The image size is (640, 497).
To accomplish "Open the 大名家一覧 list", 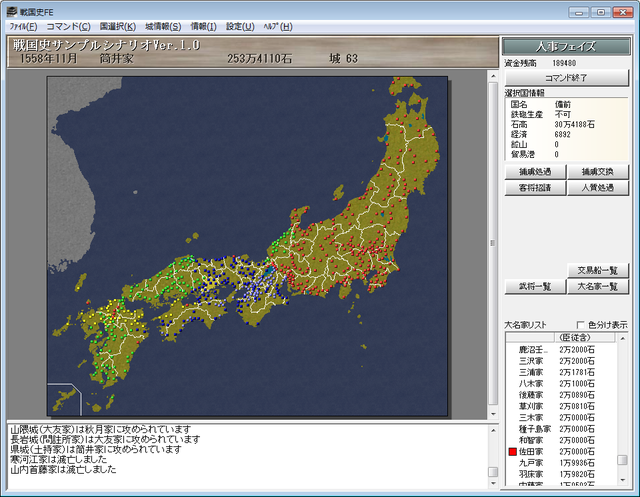I will click(598, 286).
